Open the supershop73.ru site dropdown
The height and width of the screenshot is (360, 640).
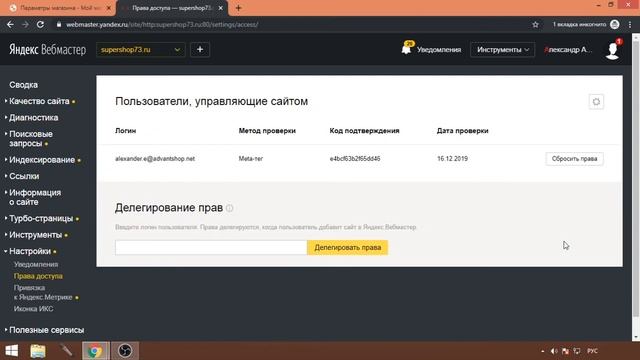[x=140, y=50]
